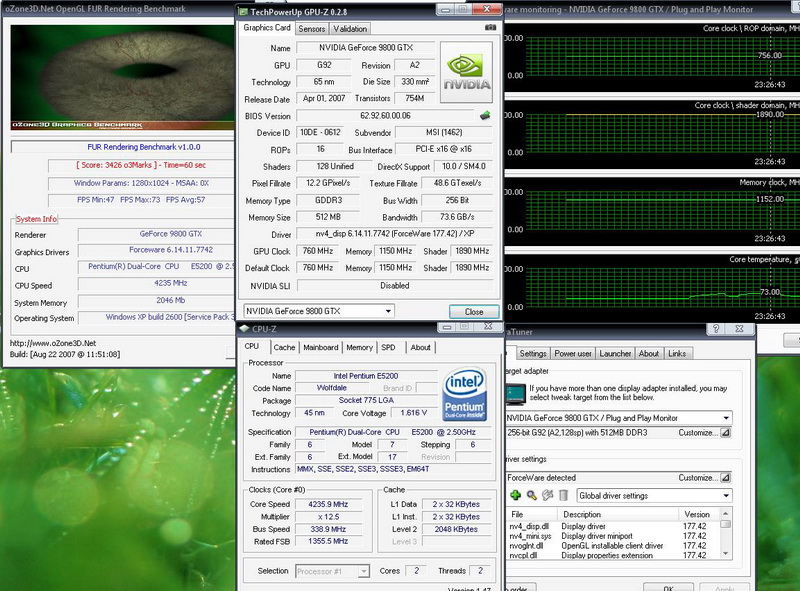Open the Memory tab in CPU-Z
This screenshot has height=591, width=800.
point(359,347)
